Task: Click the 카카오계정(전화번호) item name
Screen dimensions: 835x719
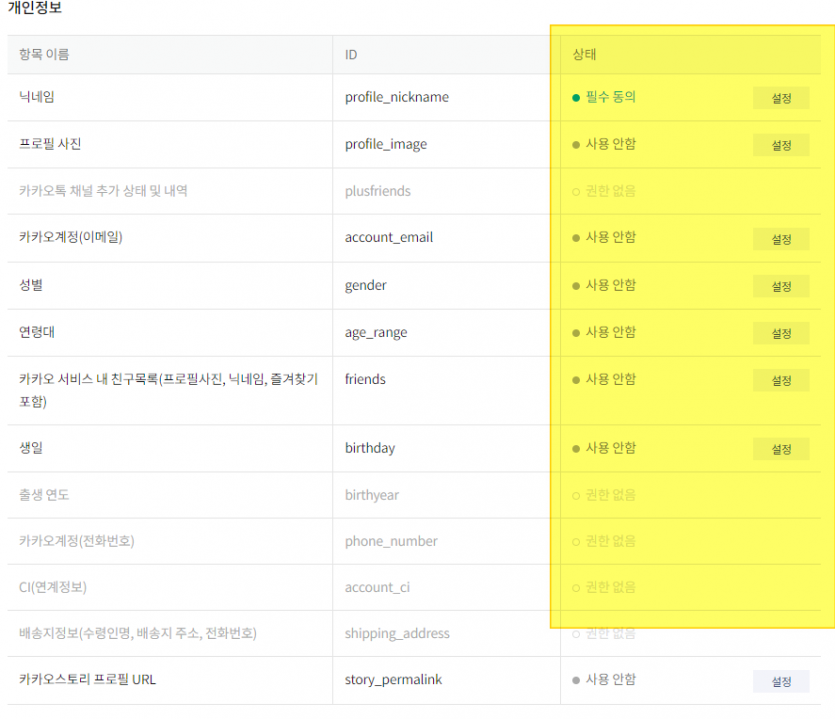Action: [x=76, y=541]
